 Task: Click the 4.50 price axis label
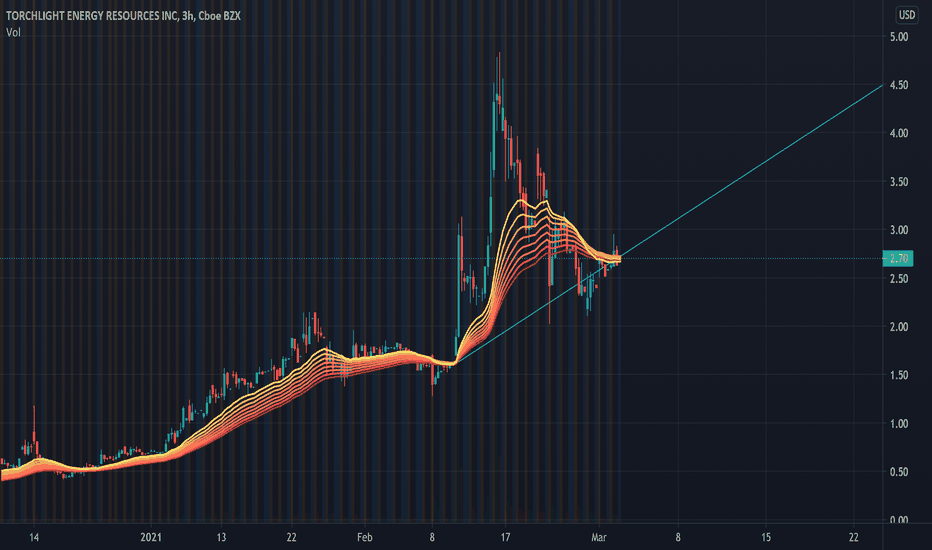899,85
